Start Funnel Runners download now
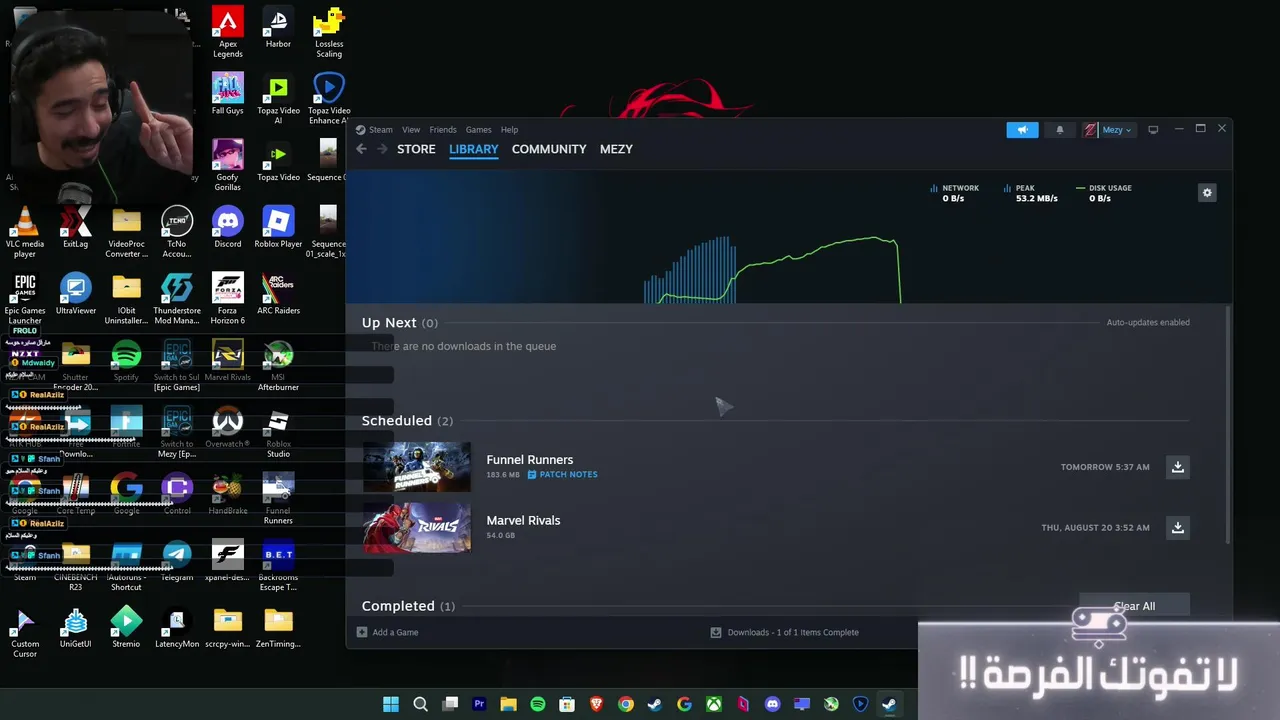Image resolution: width=1280 pixels, height=720 pixels. coord(1178,467)
